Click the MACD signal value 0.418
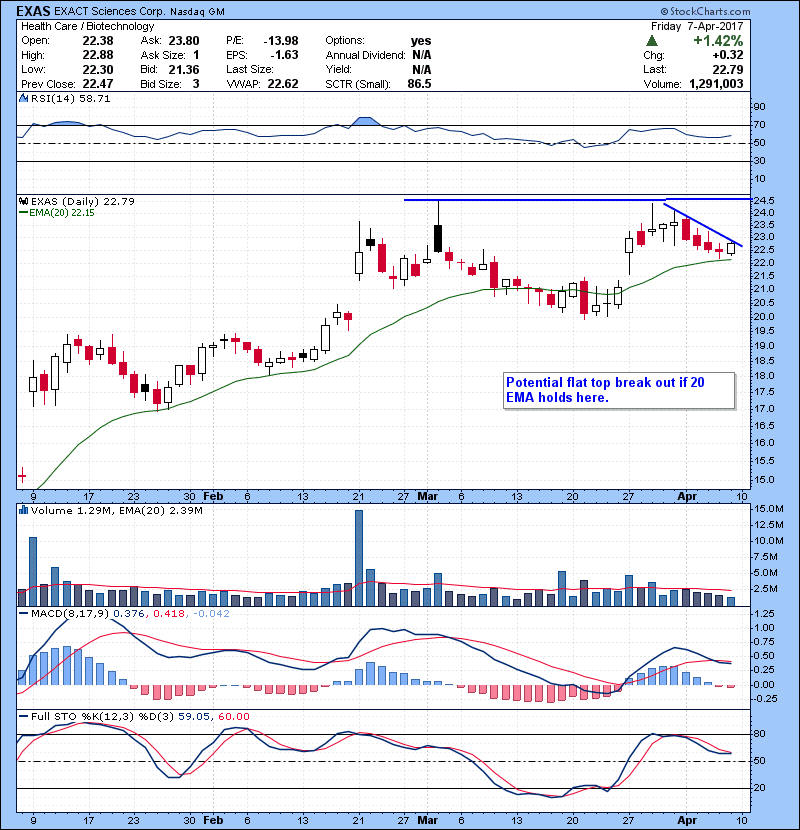Viewport: 800px width, 830px height. pos(169,614)
